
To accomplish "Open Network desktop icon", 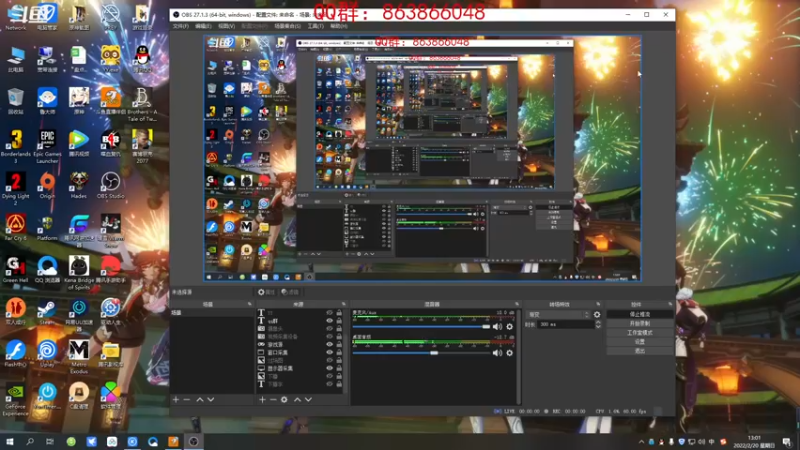I will [16, 18].
